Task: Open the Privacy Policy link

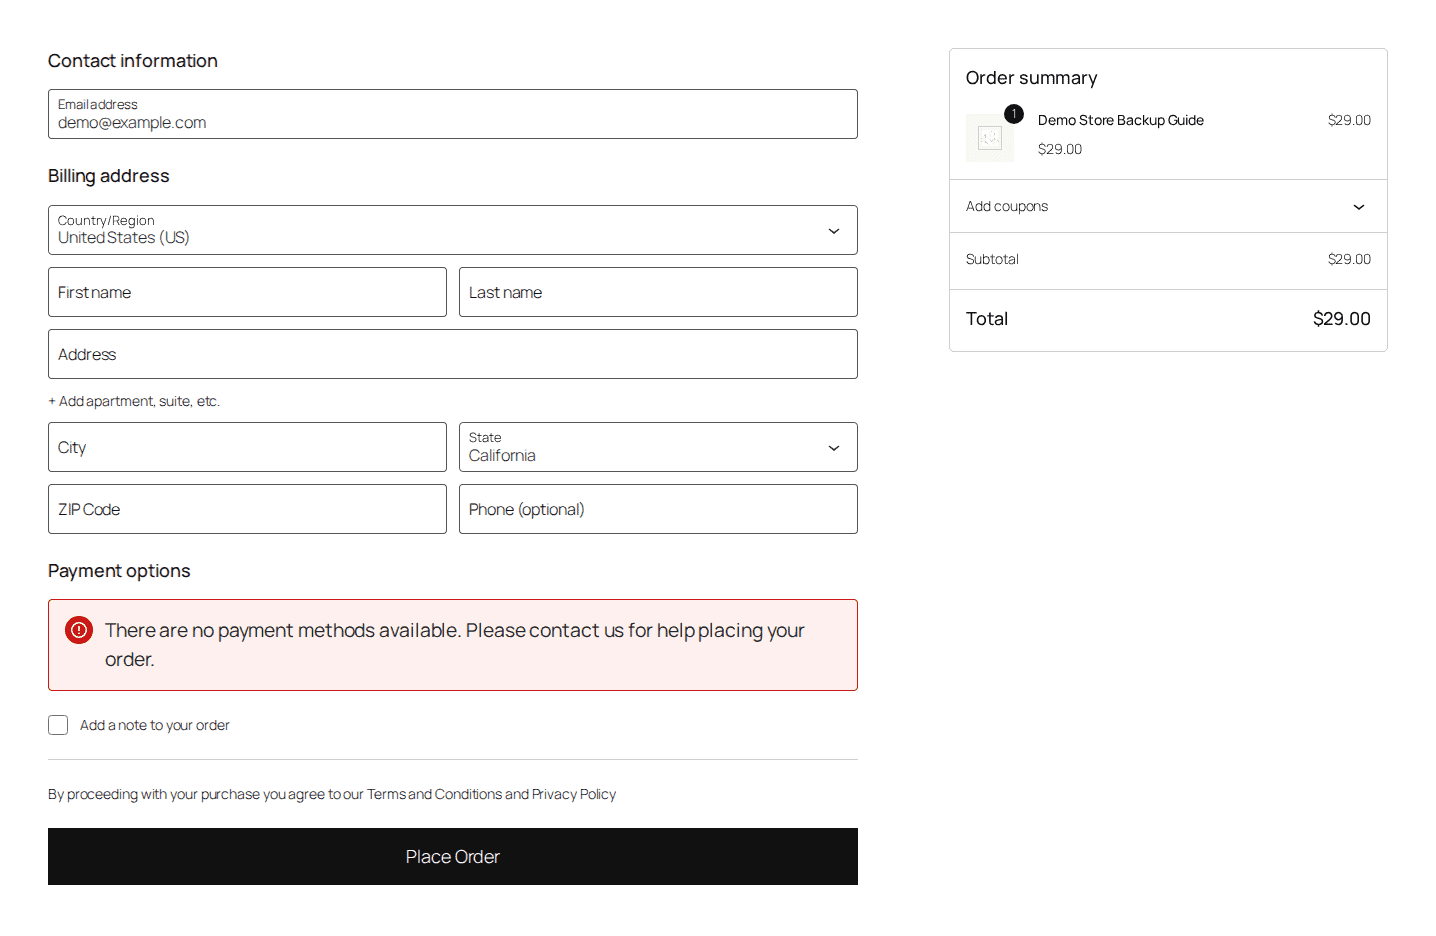Action: pos(574,794)
